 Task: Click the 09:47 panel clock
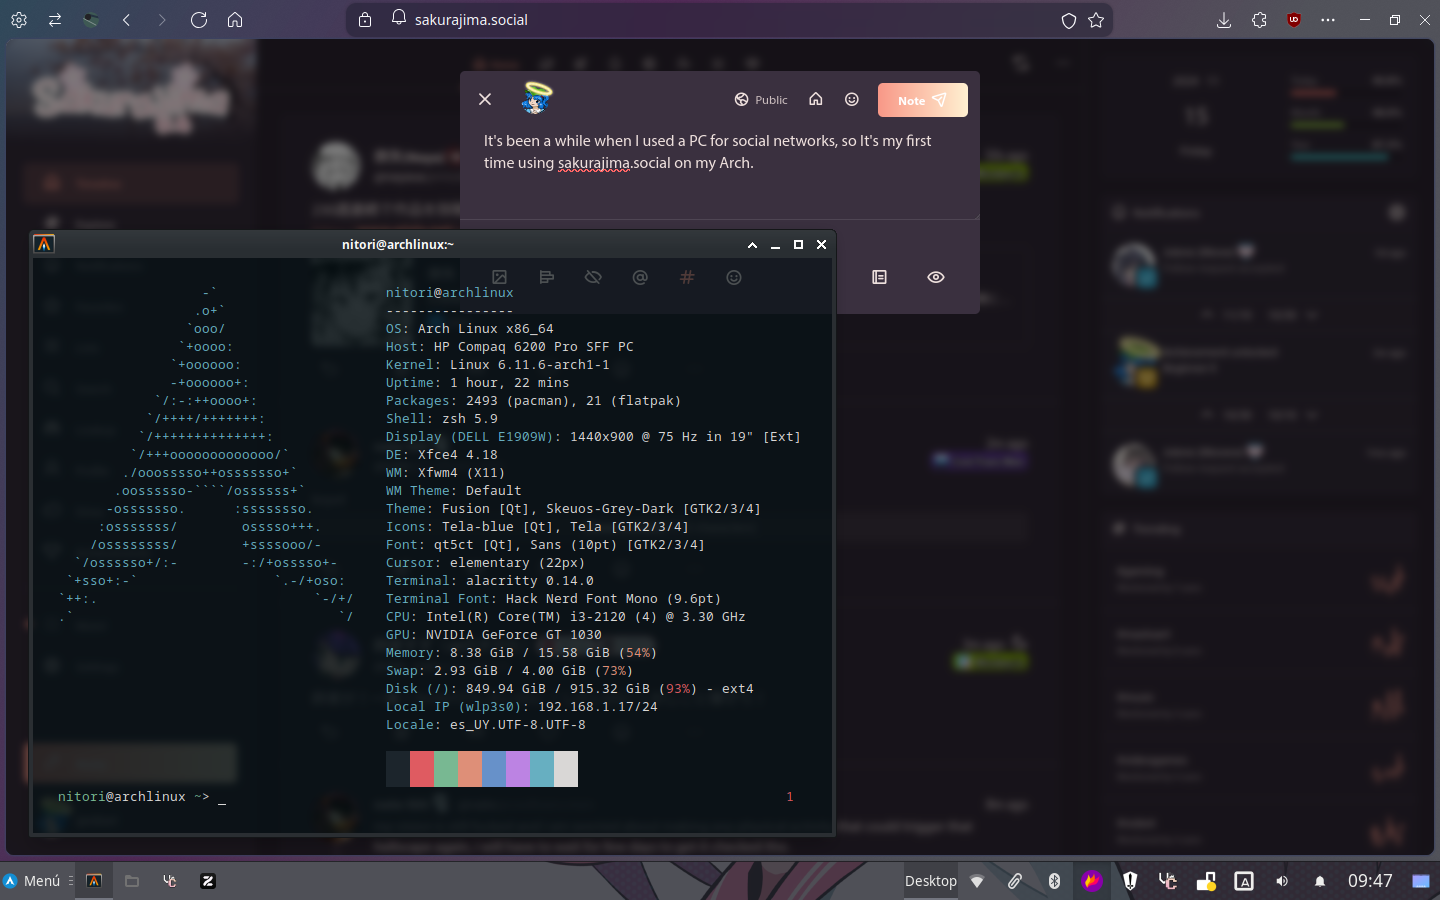(x=1370, y=881)
